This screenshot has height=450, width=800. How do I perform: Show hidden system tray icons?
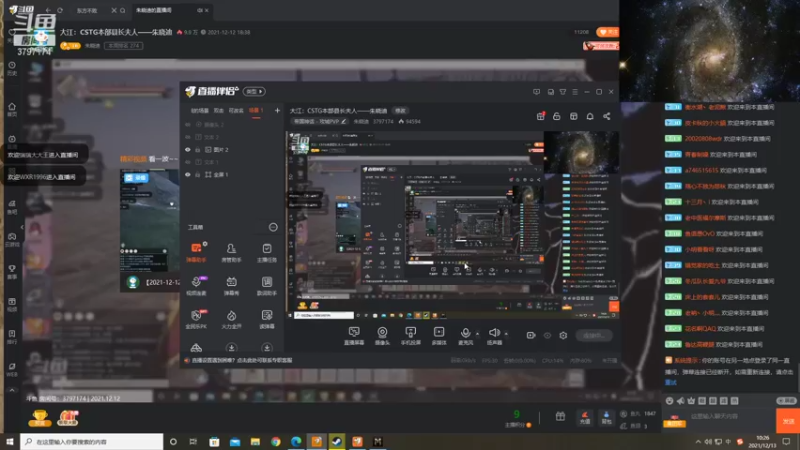click(698, 441)
